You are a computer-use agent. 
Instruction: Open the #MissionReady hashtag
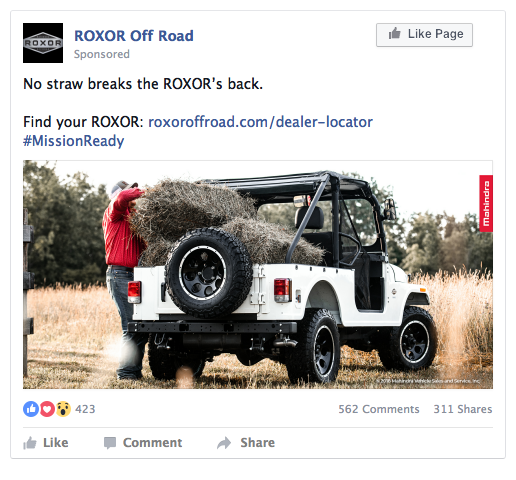pyautogui.click(x=73, y=141)
